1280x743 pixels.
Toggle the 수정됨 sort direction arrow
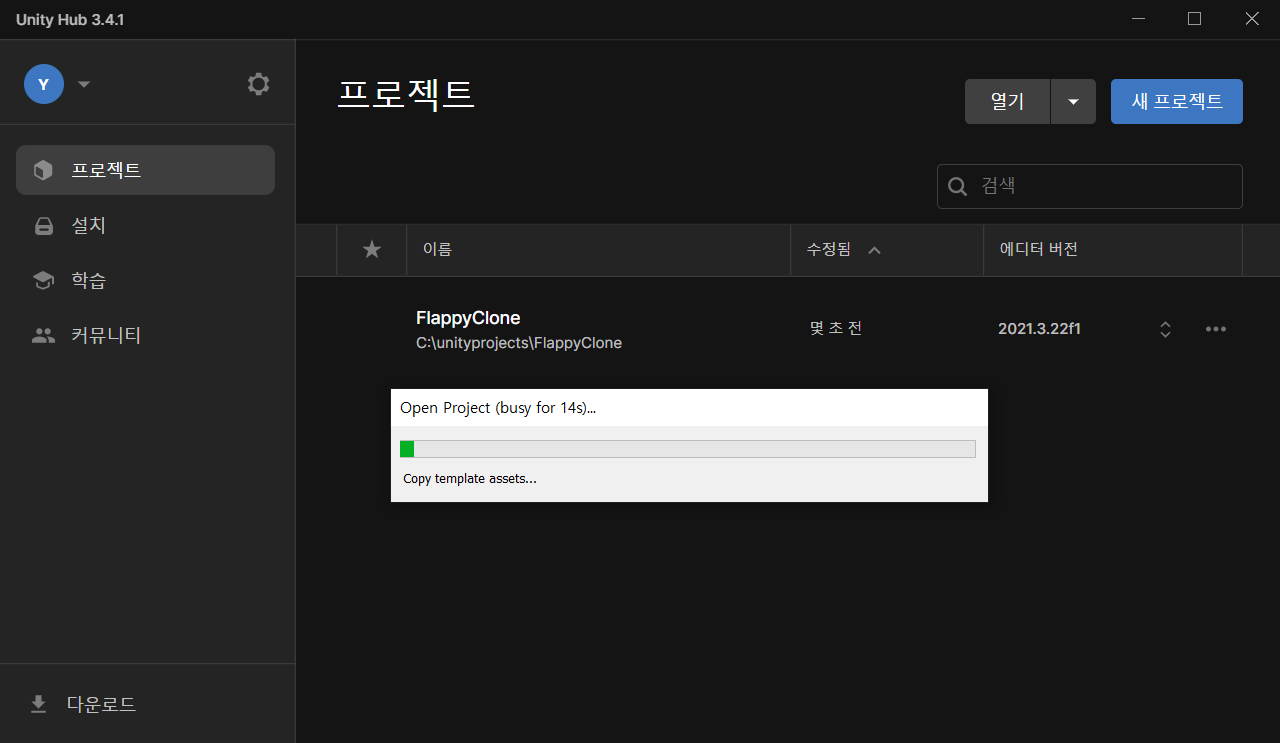click(874, 250)
